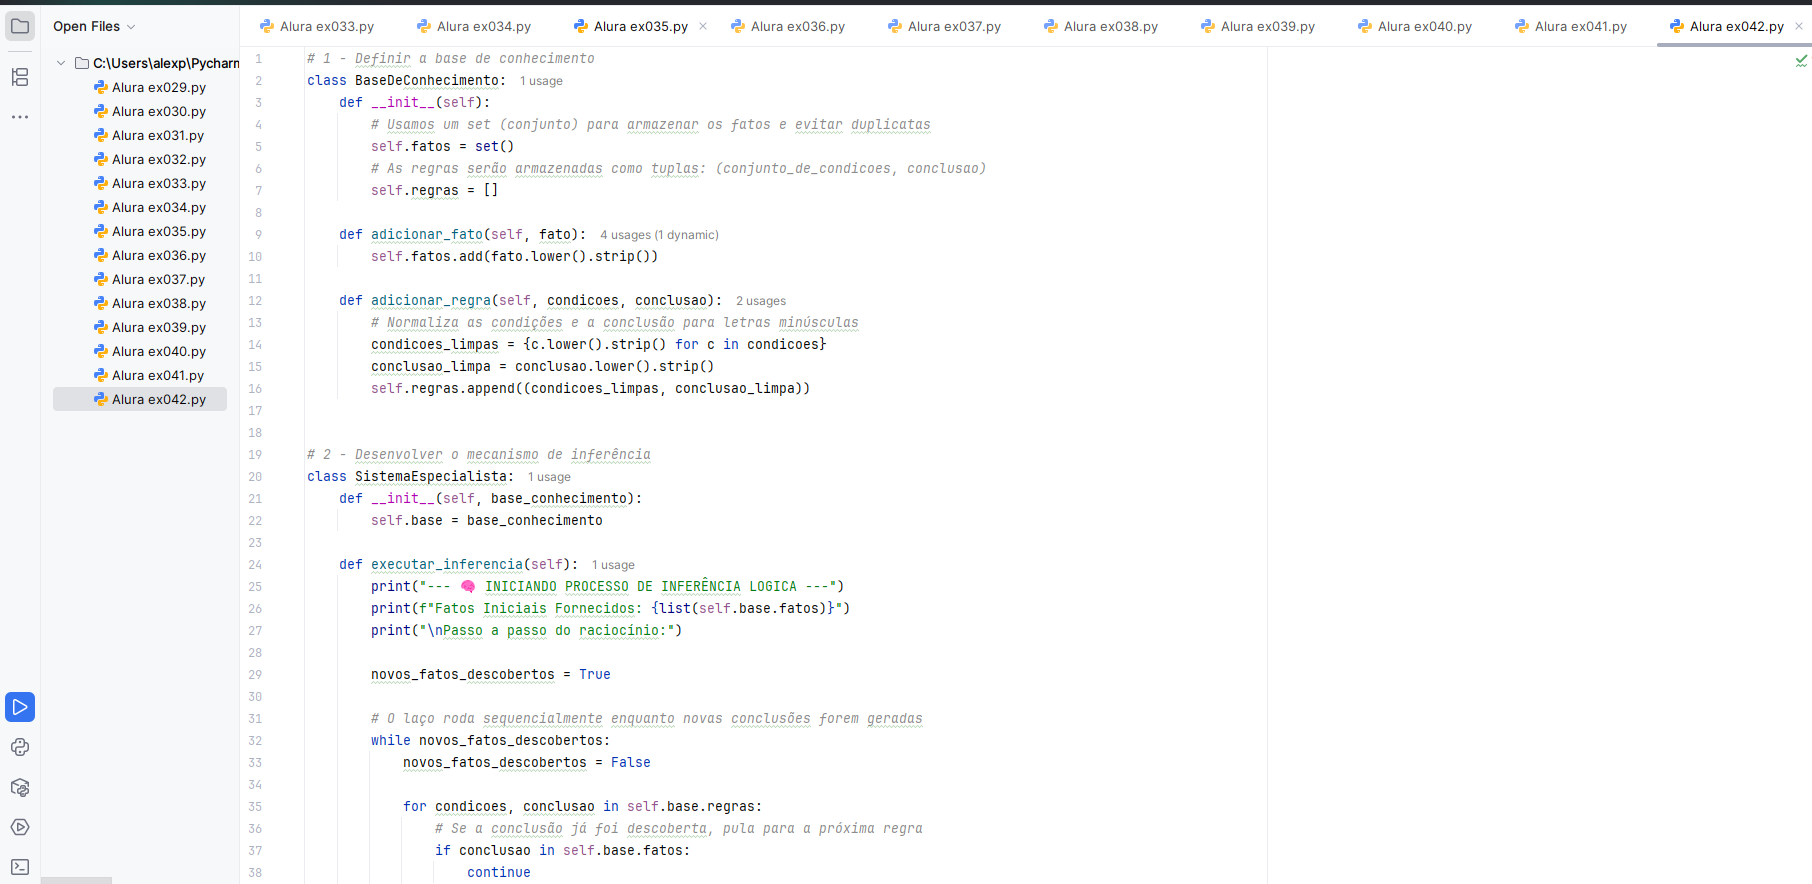Switch to the Alura ex040.py tab
1812x884 pixels.
point(1415,26)
